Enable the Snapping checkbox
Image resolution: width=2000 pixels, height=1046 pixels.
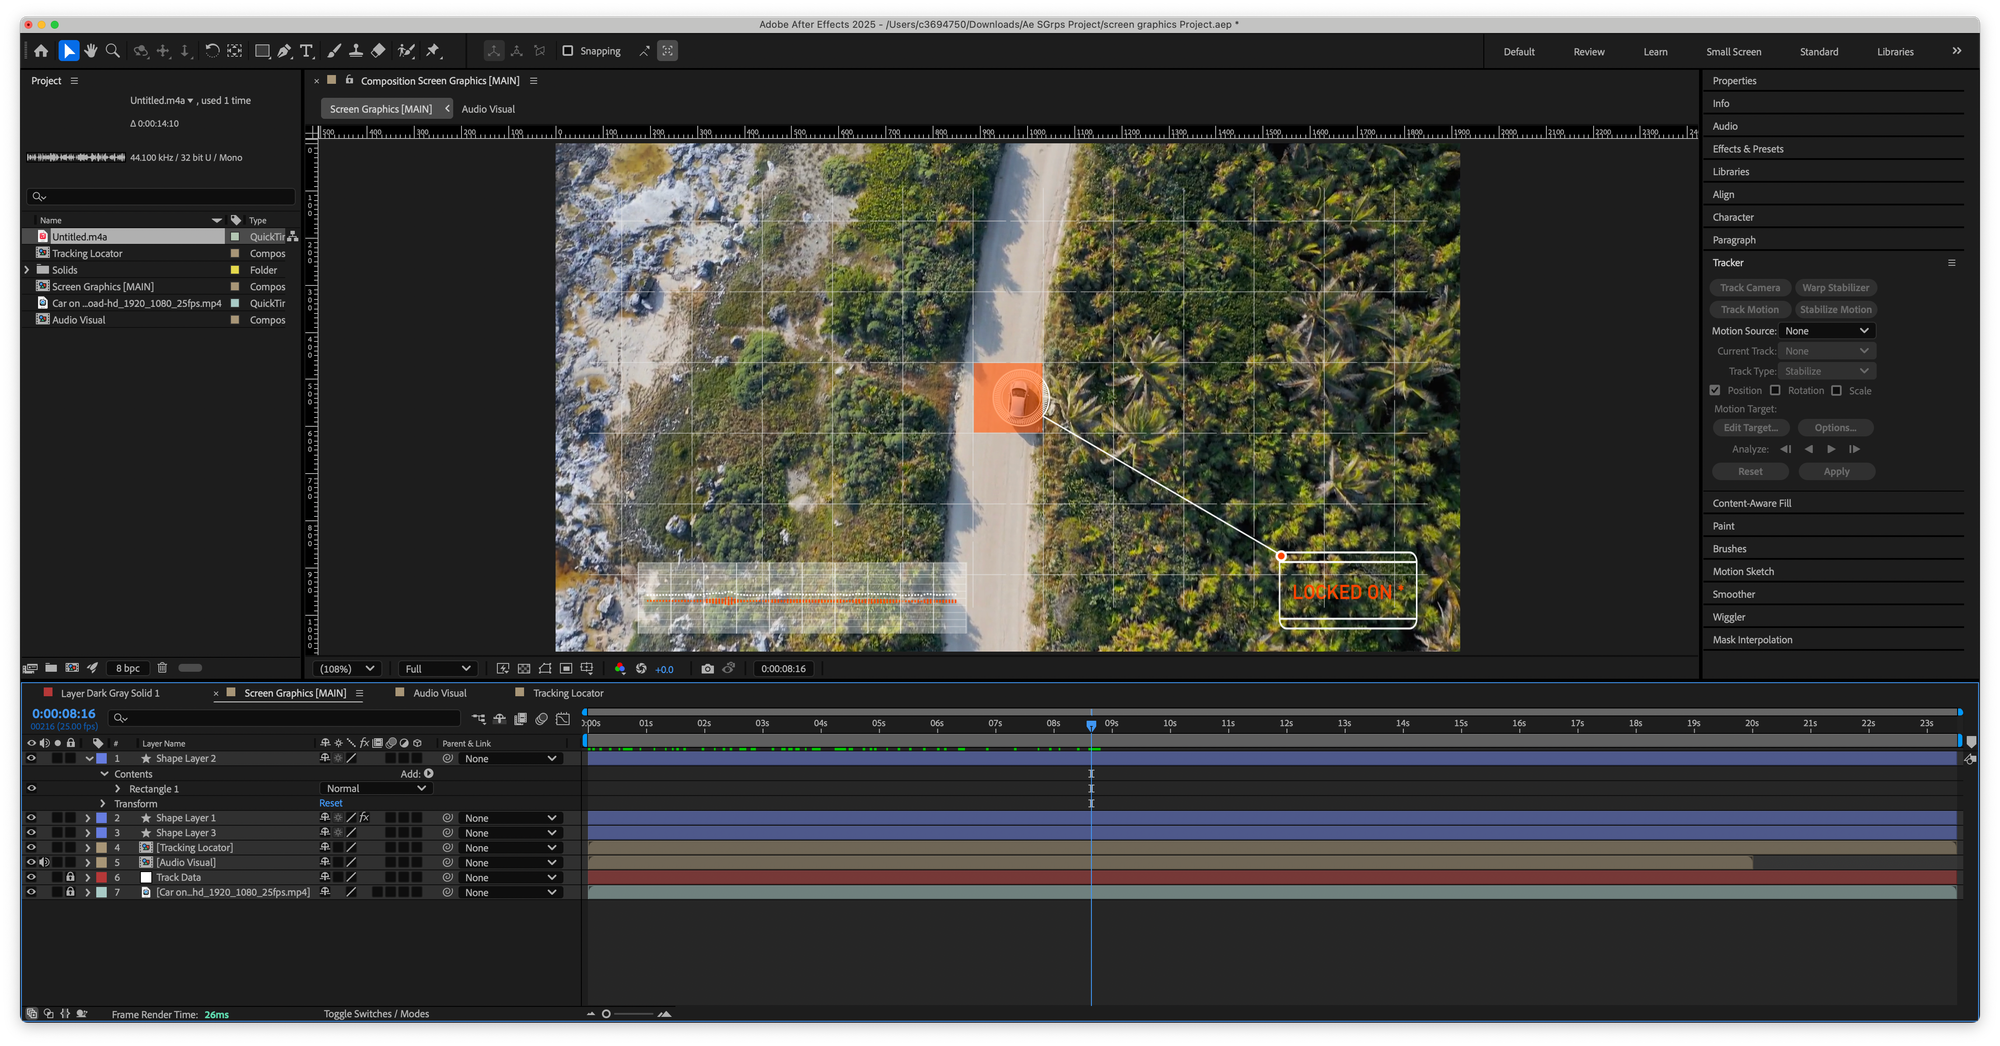point(568,51)
